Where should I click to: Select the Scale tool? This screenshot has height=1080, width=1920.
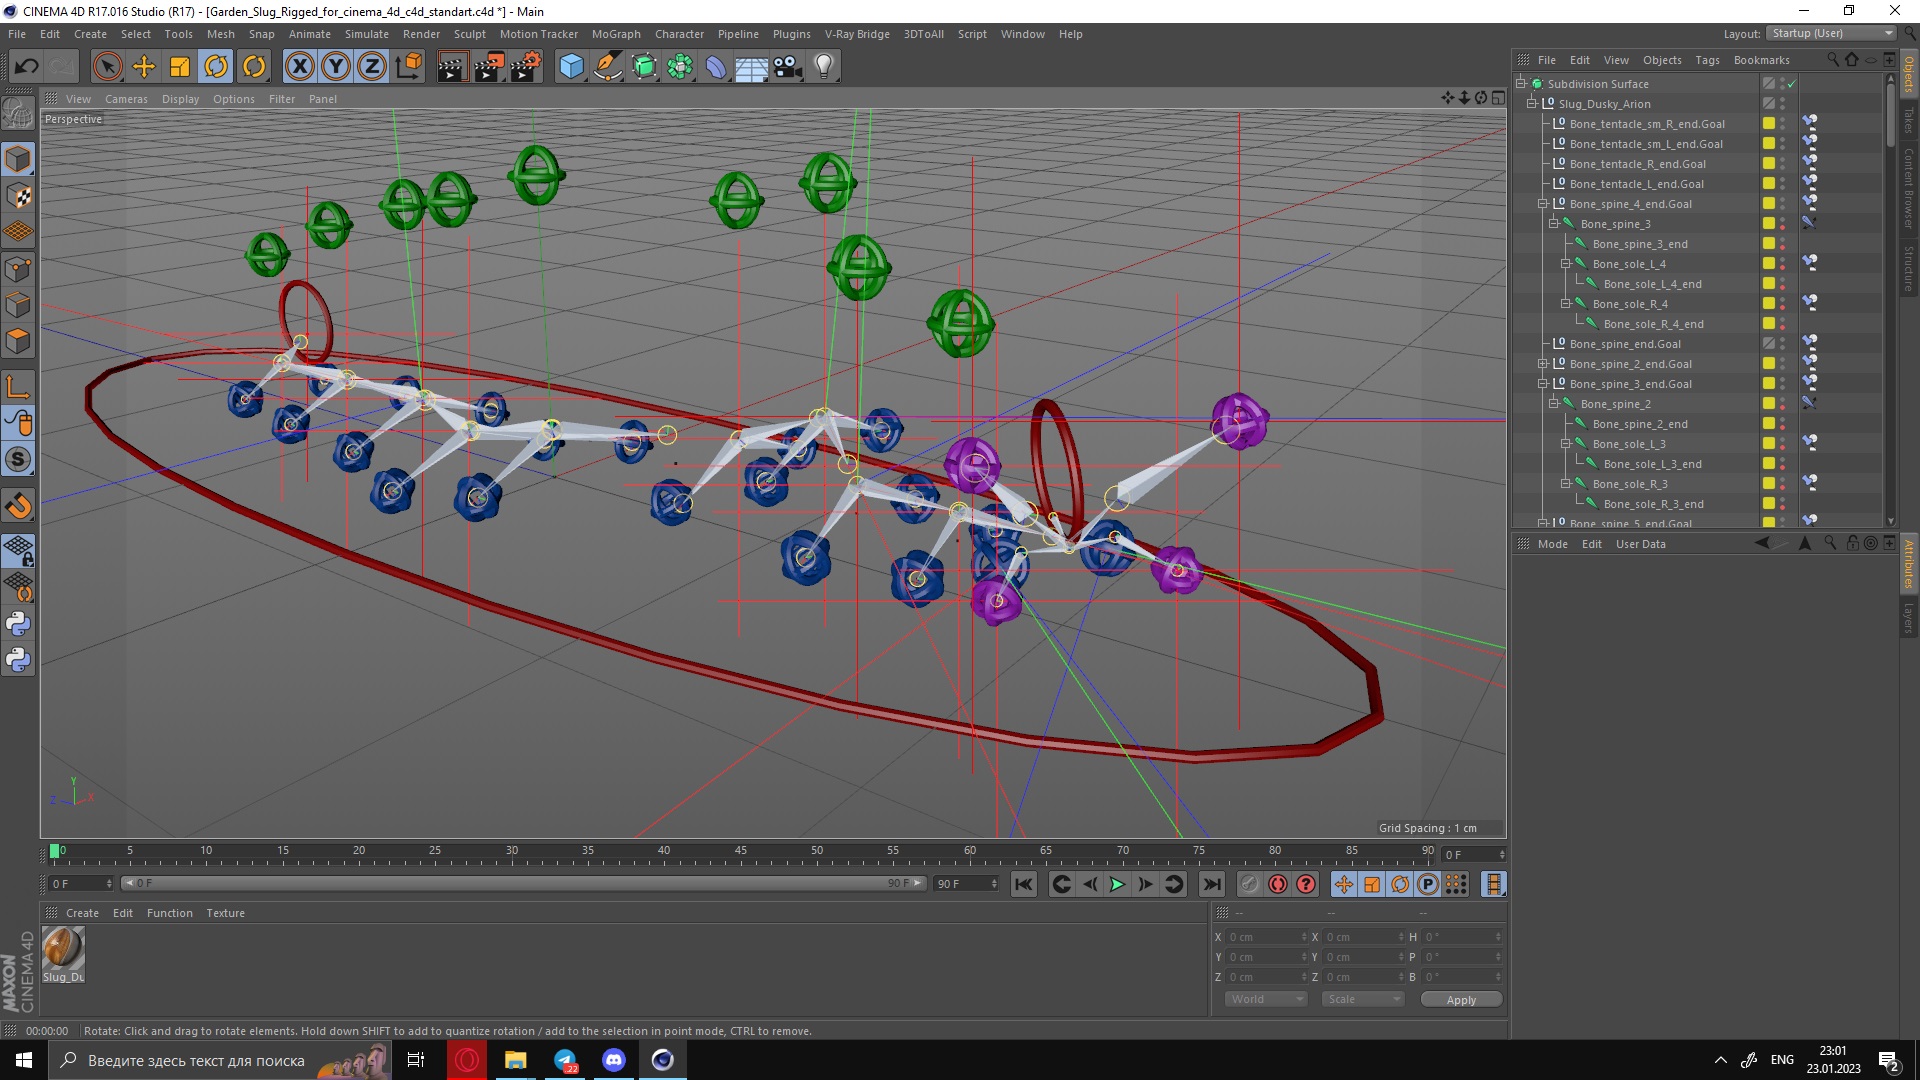click(x=180, y=67)
